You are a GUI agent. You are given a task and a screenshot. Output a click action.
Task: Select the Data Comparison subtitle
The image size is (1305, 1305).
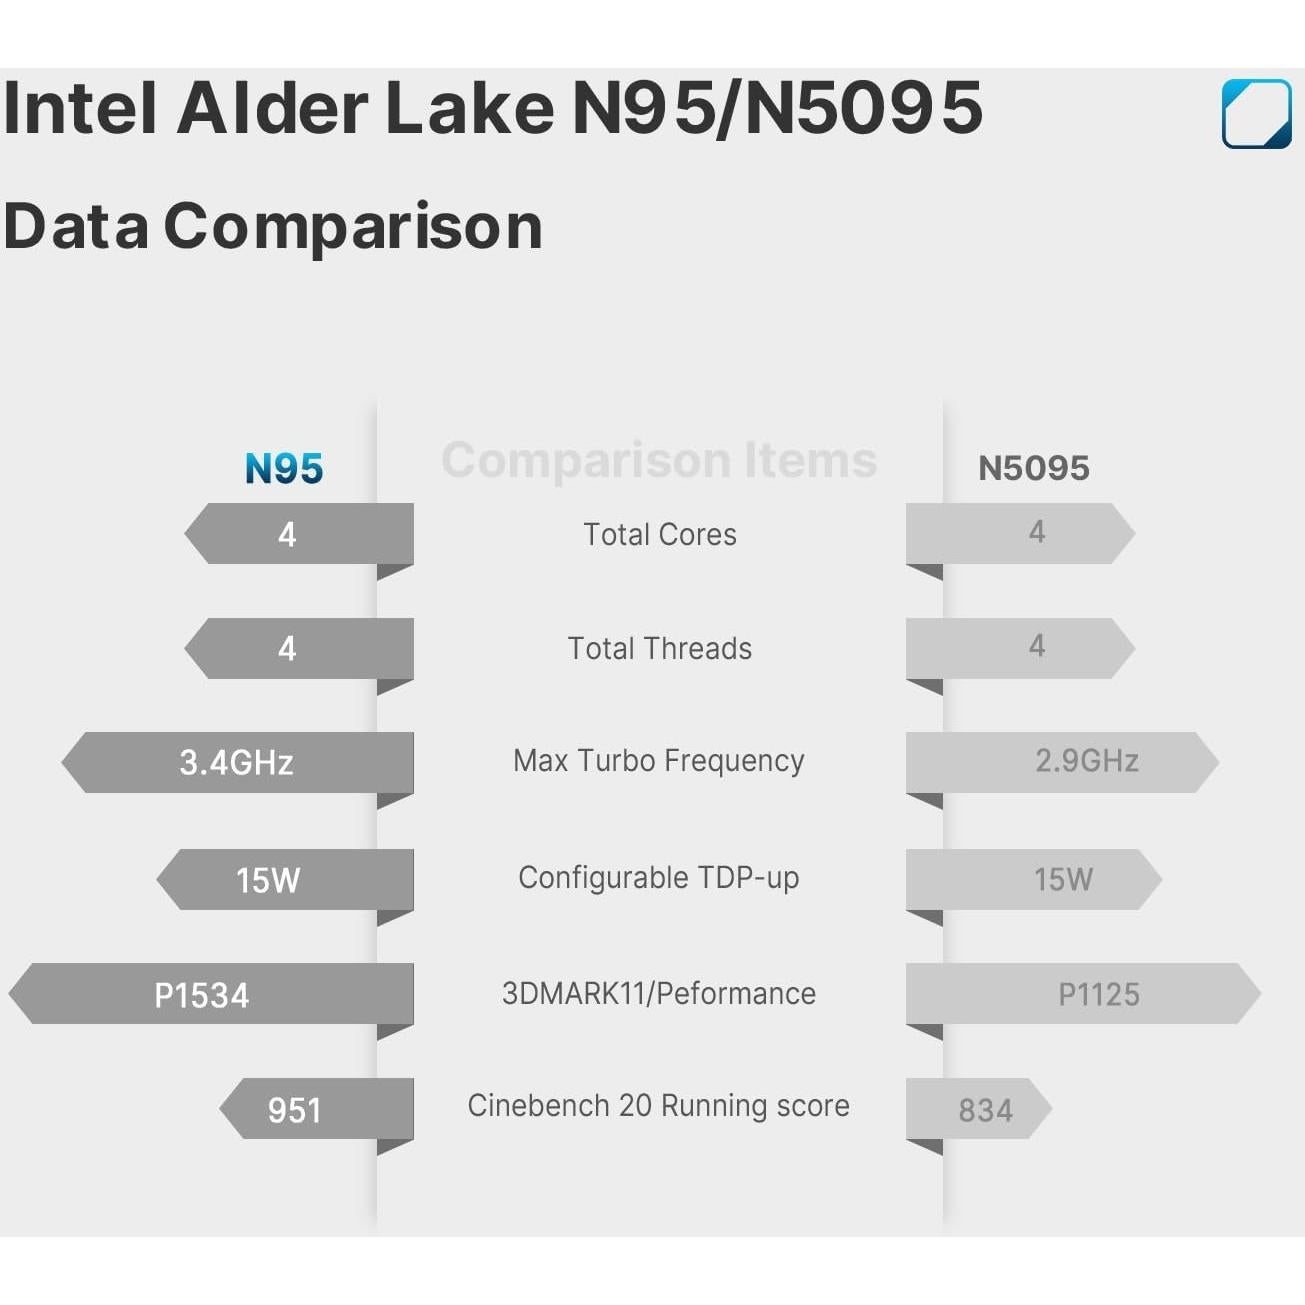[273, 226]
